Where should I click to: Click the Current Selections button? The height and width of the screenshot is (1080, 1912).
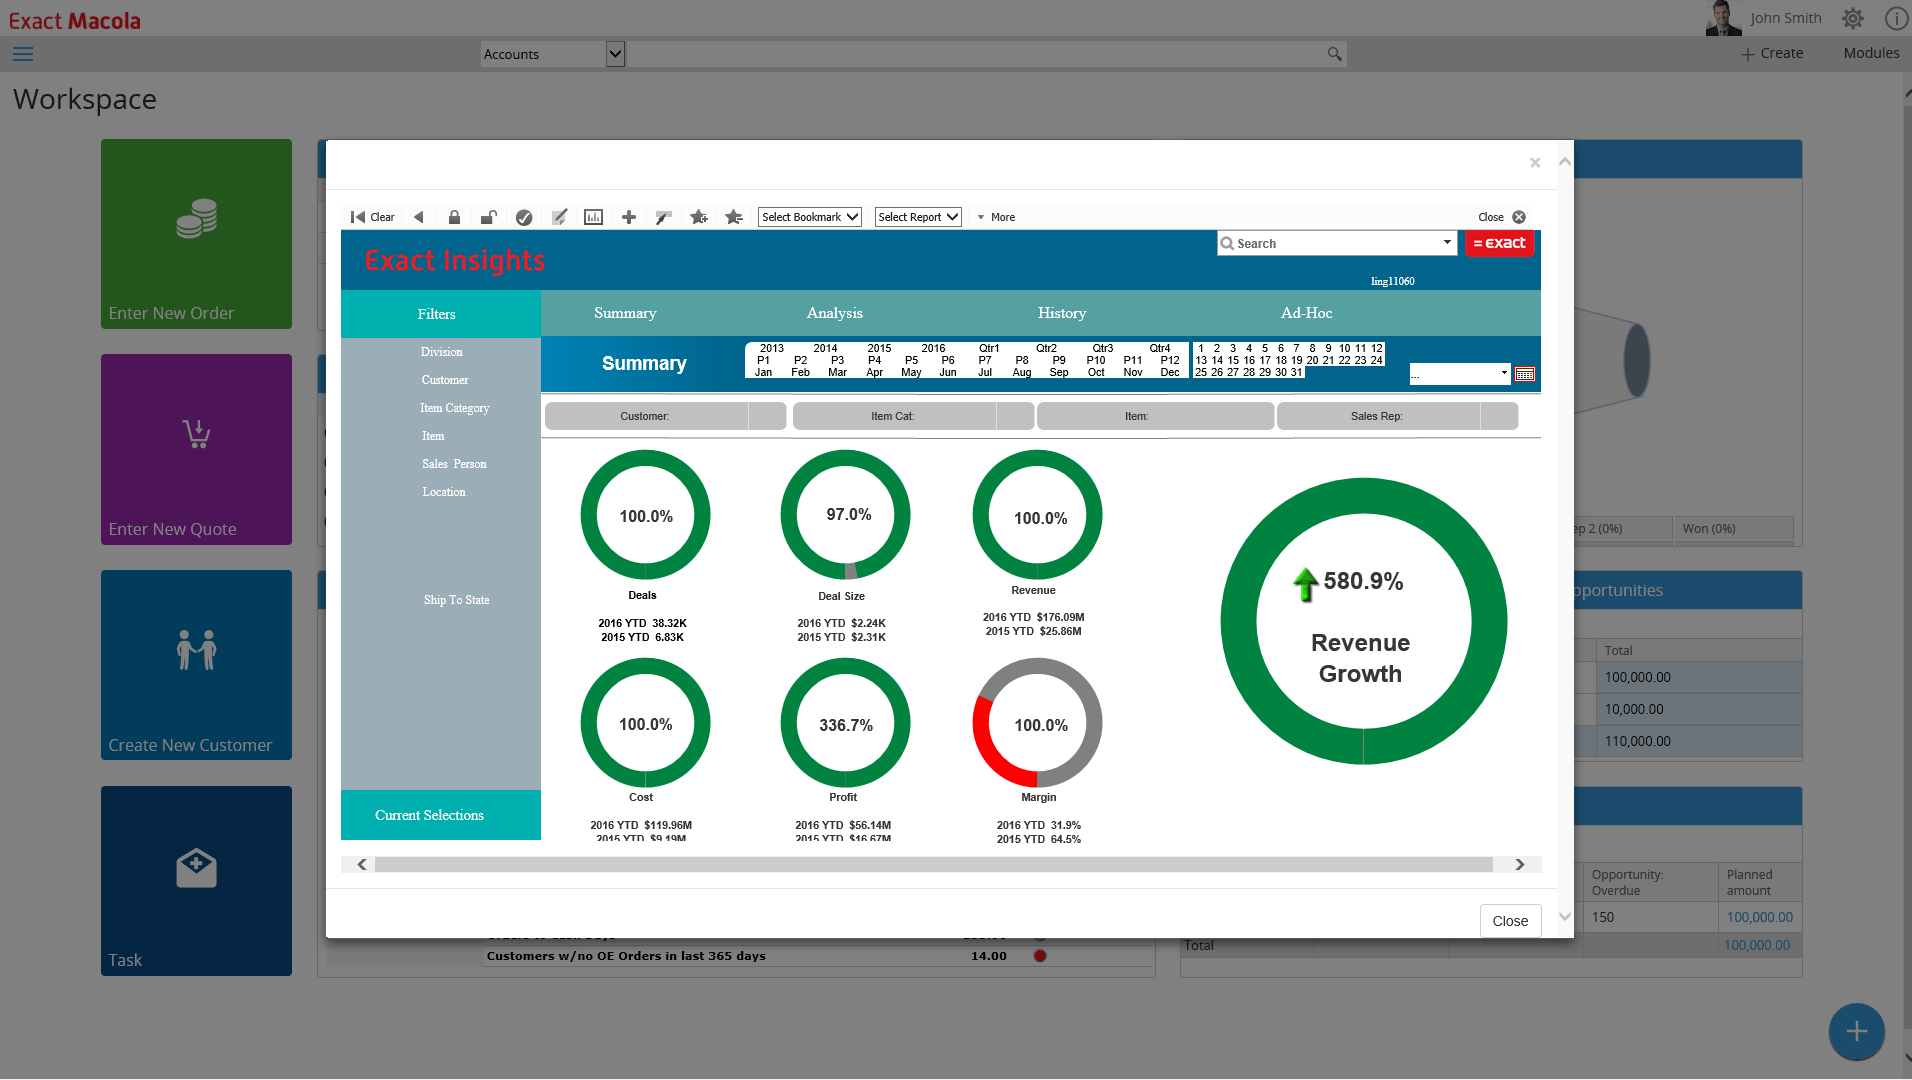(x=441, y=815)
